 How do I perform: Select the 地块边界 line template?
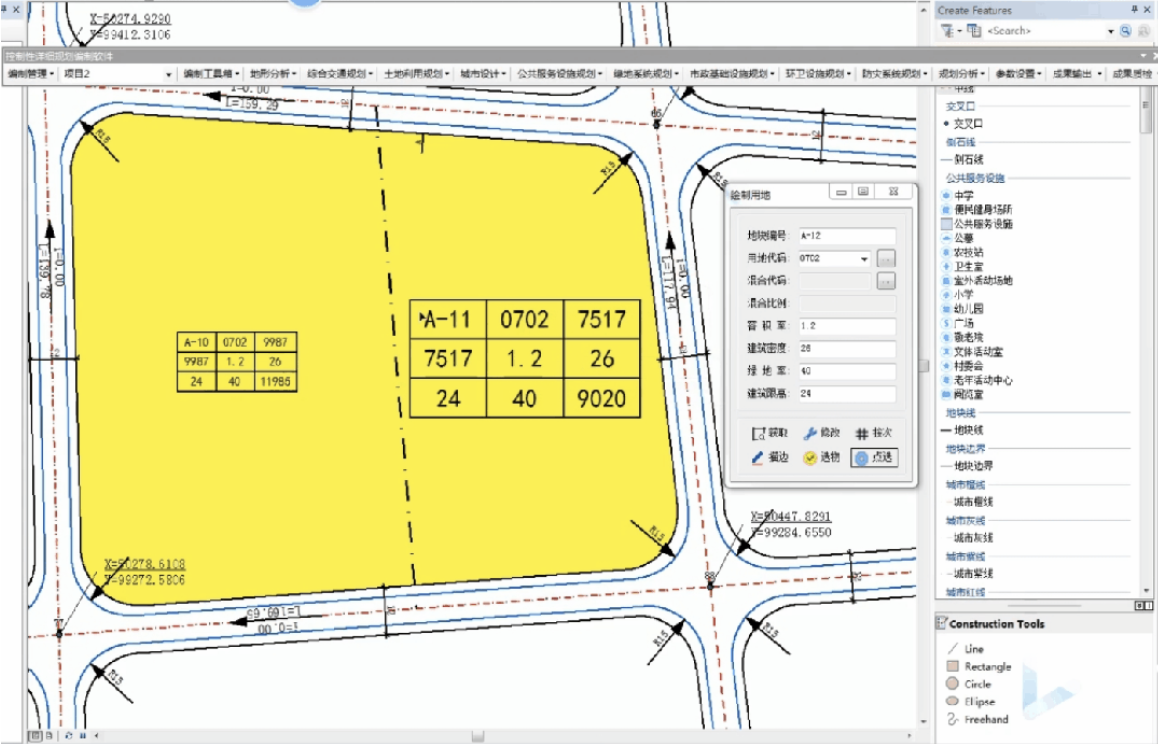click(x=967, y=466)
